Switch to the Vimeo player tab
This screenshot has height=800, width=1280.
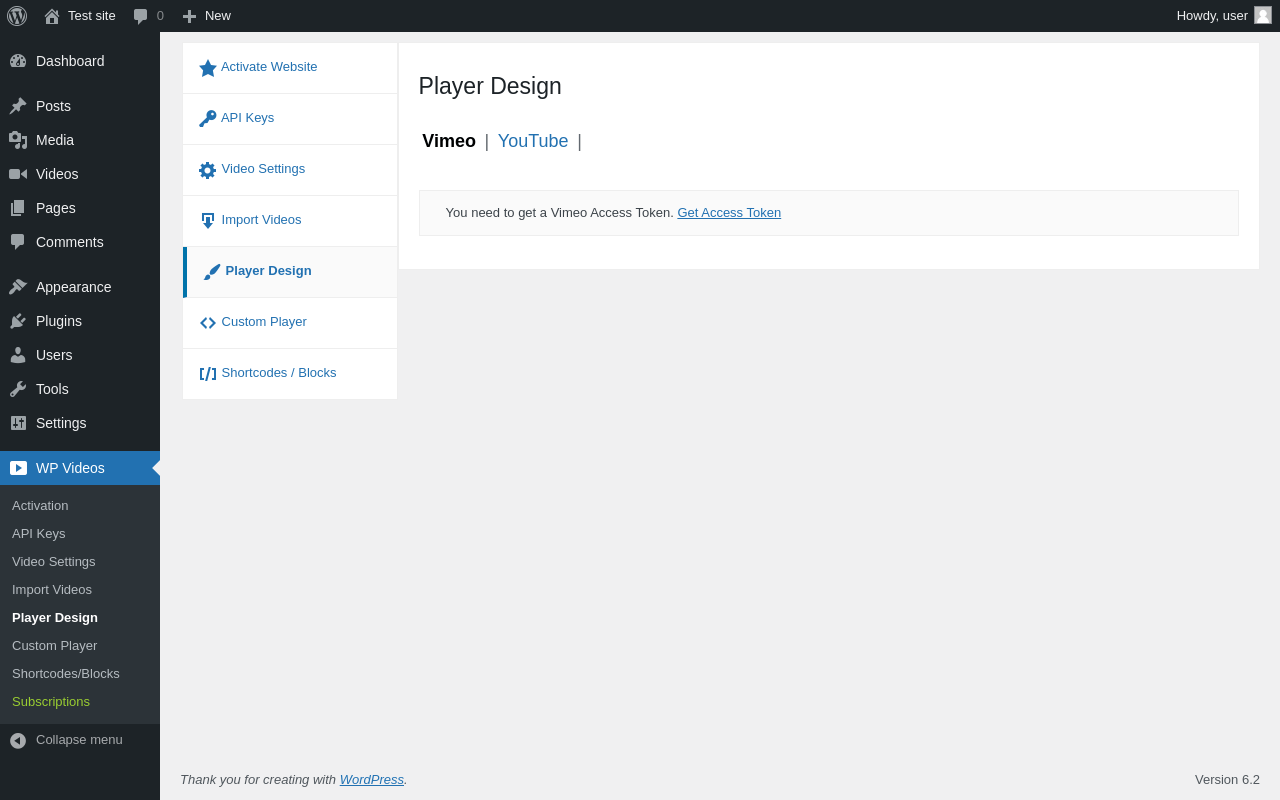449,141
